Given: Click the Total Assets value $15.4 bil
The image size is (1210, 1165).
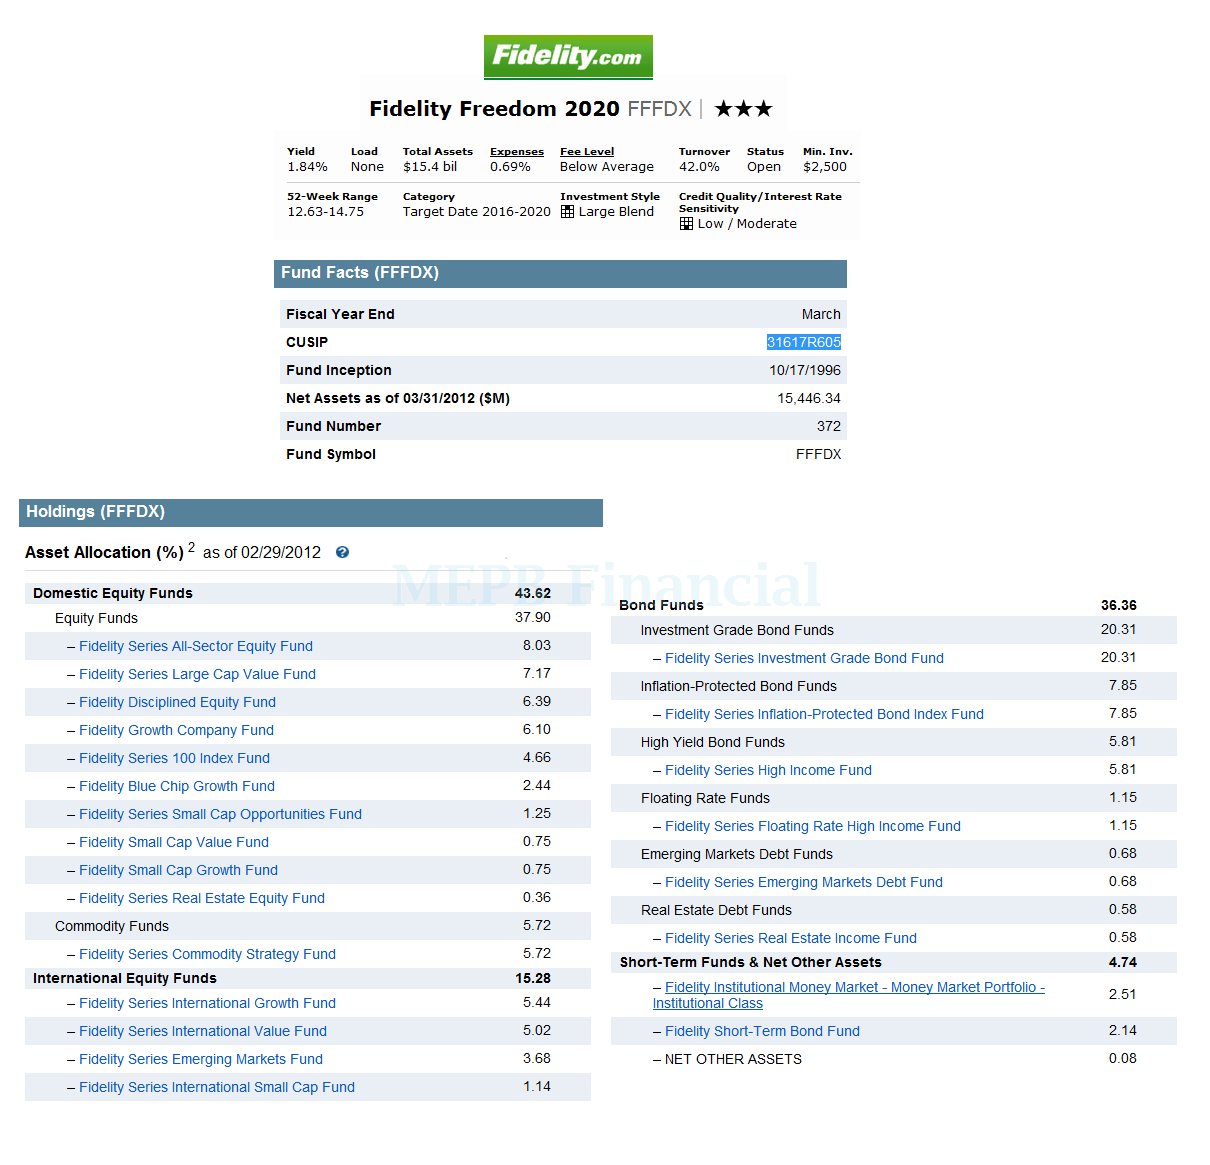Looking at the screenshot, I should pos(430,167).
